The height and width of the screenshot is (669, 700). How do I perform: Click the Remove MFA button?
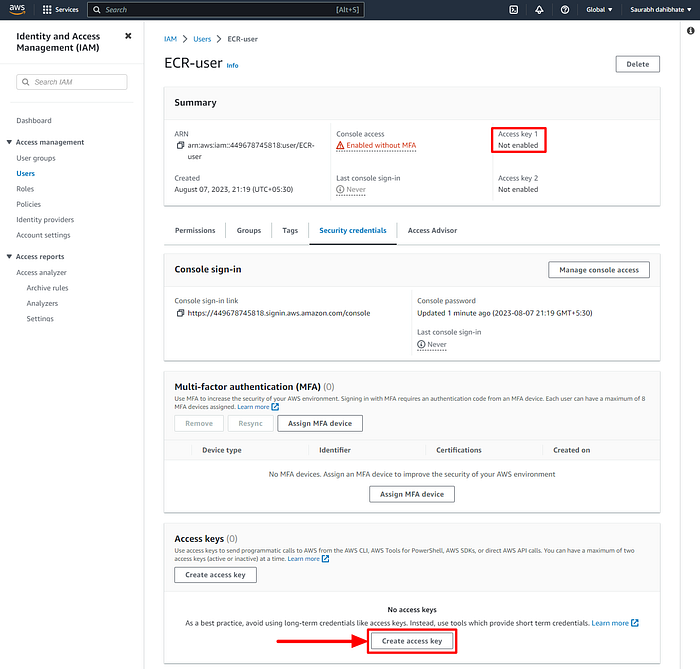coord(199,423)
